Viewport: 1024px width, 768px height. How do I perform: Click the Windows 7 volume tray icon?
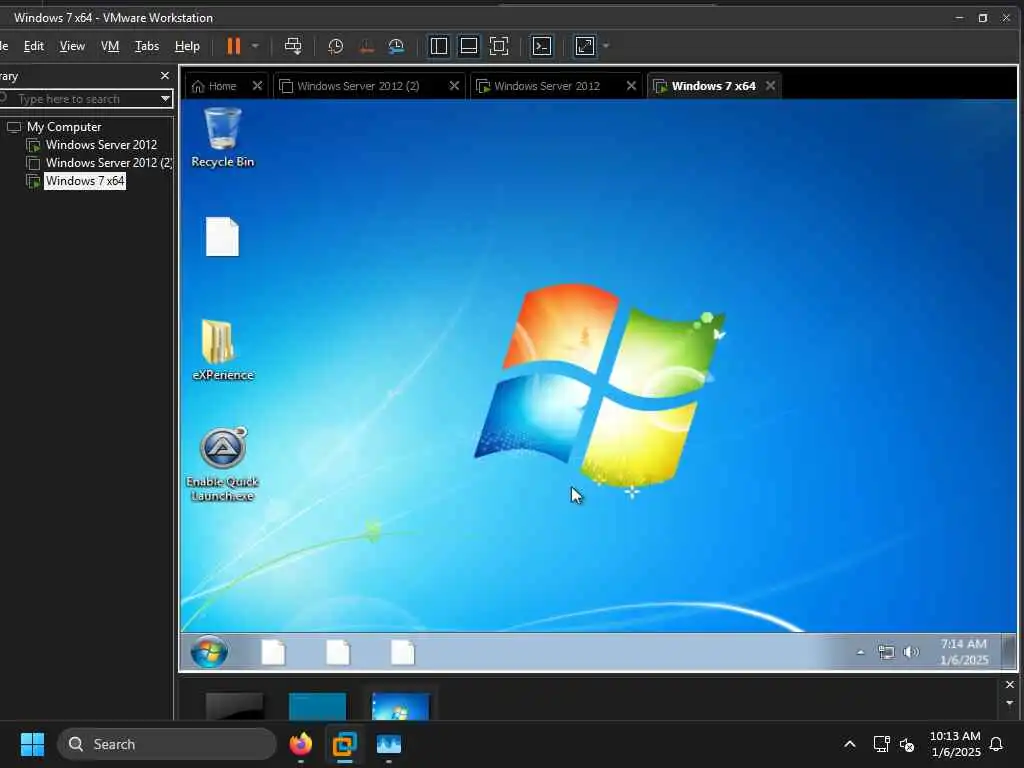coord(910,652)
